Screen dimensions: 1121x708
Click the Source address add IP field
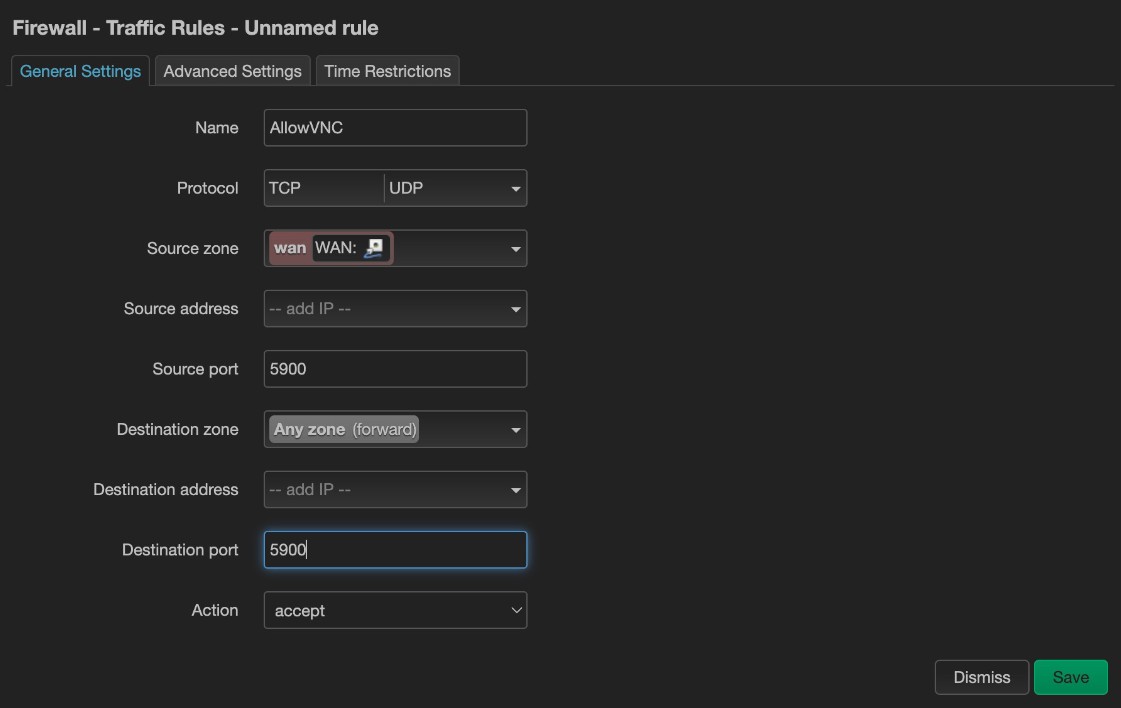[x=380, y=309]
